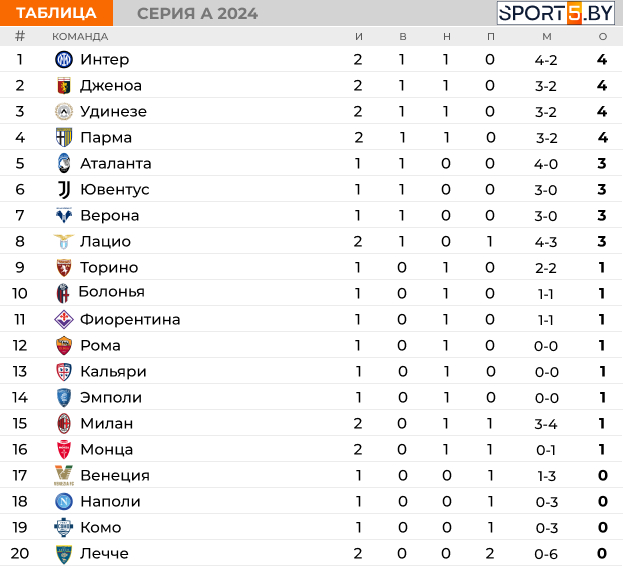This screenshot has height=574, width=623.
Task: Click the М goals column header
Action: pos(547,37)
